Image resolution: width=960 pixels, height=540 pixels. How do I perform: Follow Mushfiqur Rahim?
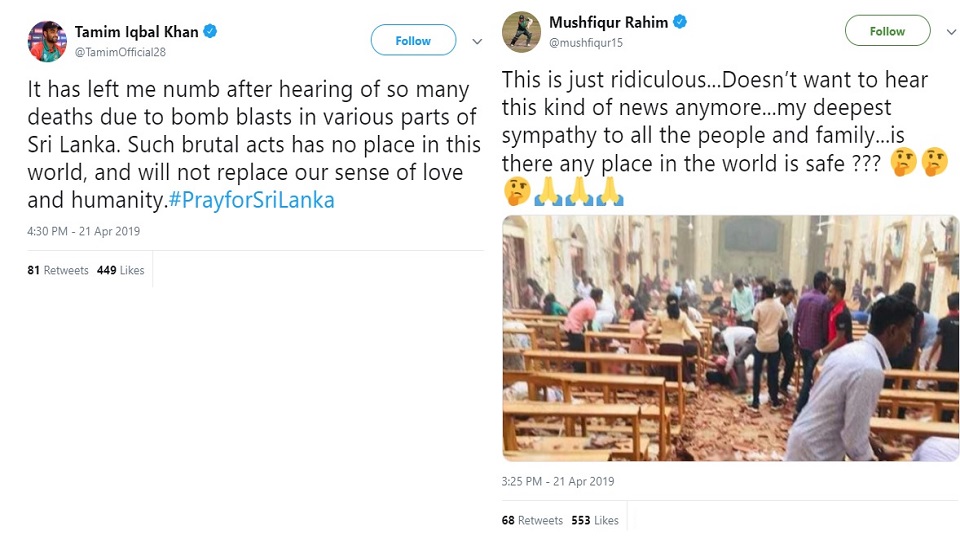point(887,31)
